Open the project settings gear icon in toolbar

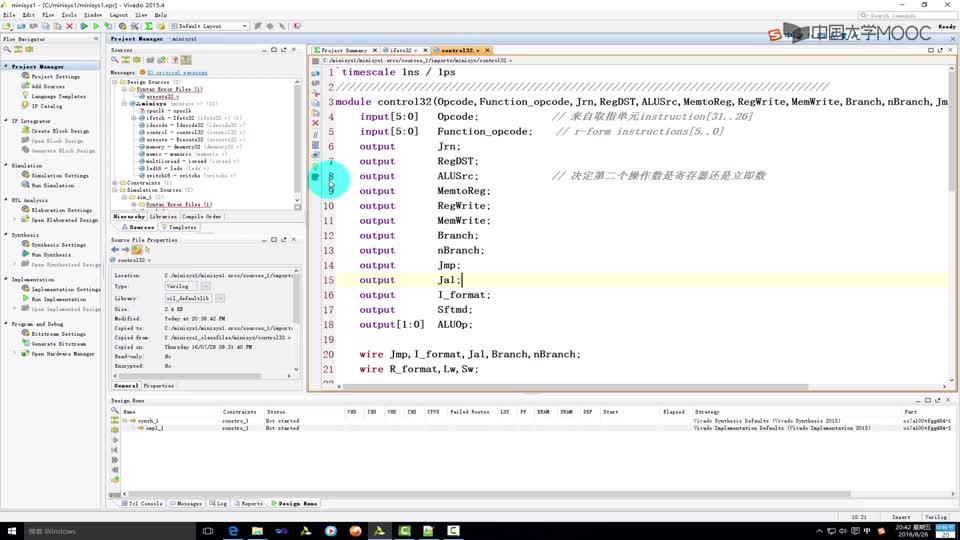122,26
